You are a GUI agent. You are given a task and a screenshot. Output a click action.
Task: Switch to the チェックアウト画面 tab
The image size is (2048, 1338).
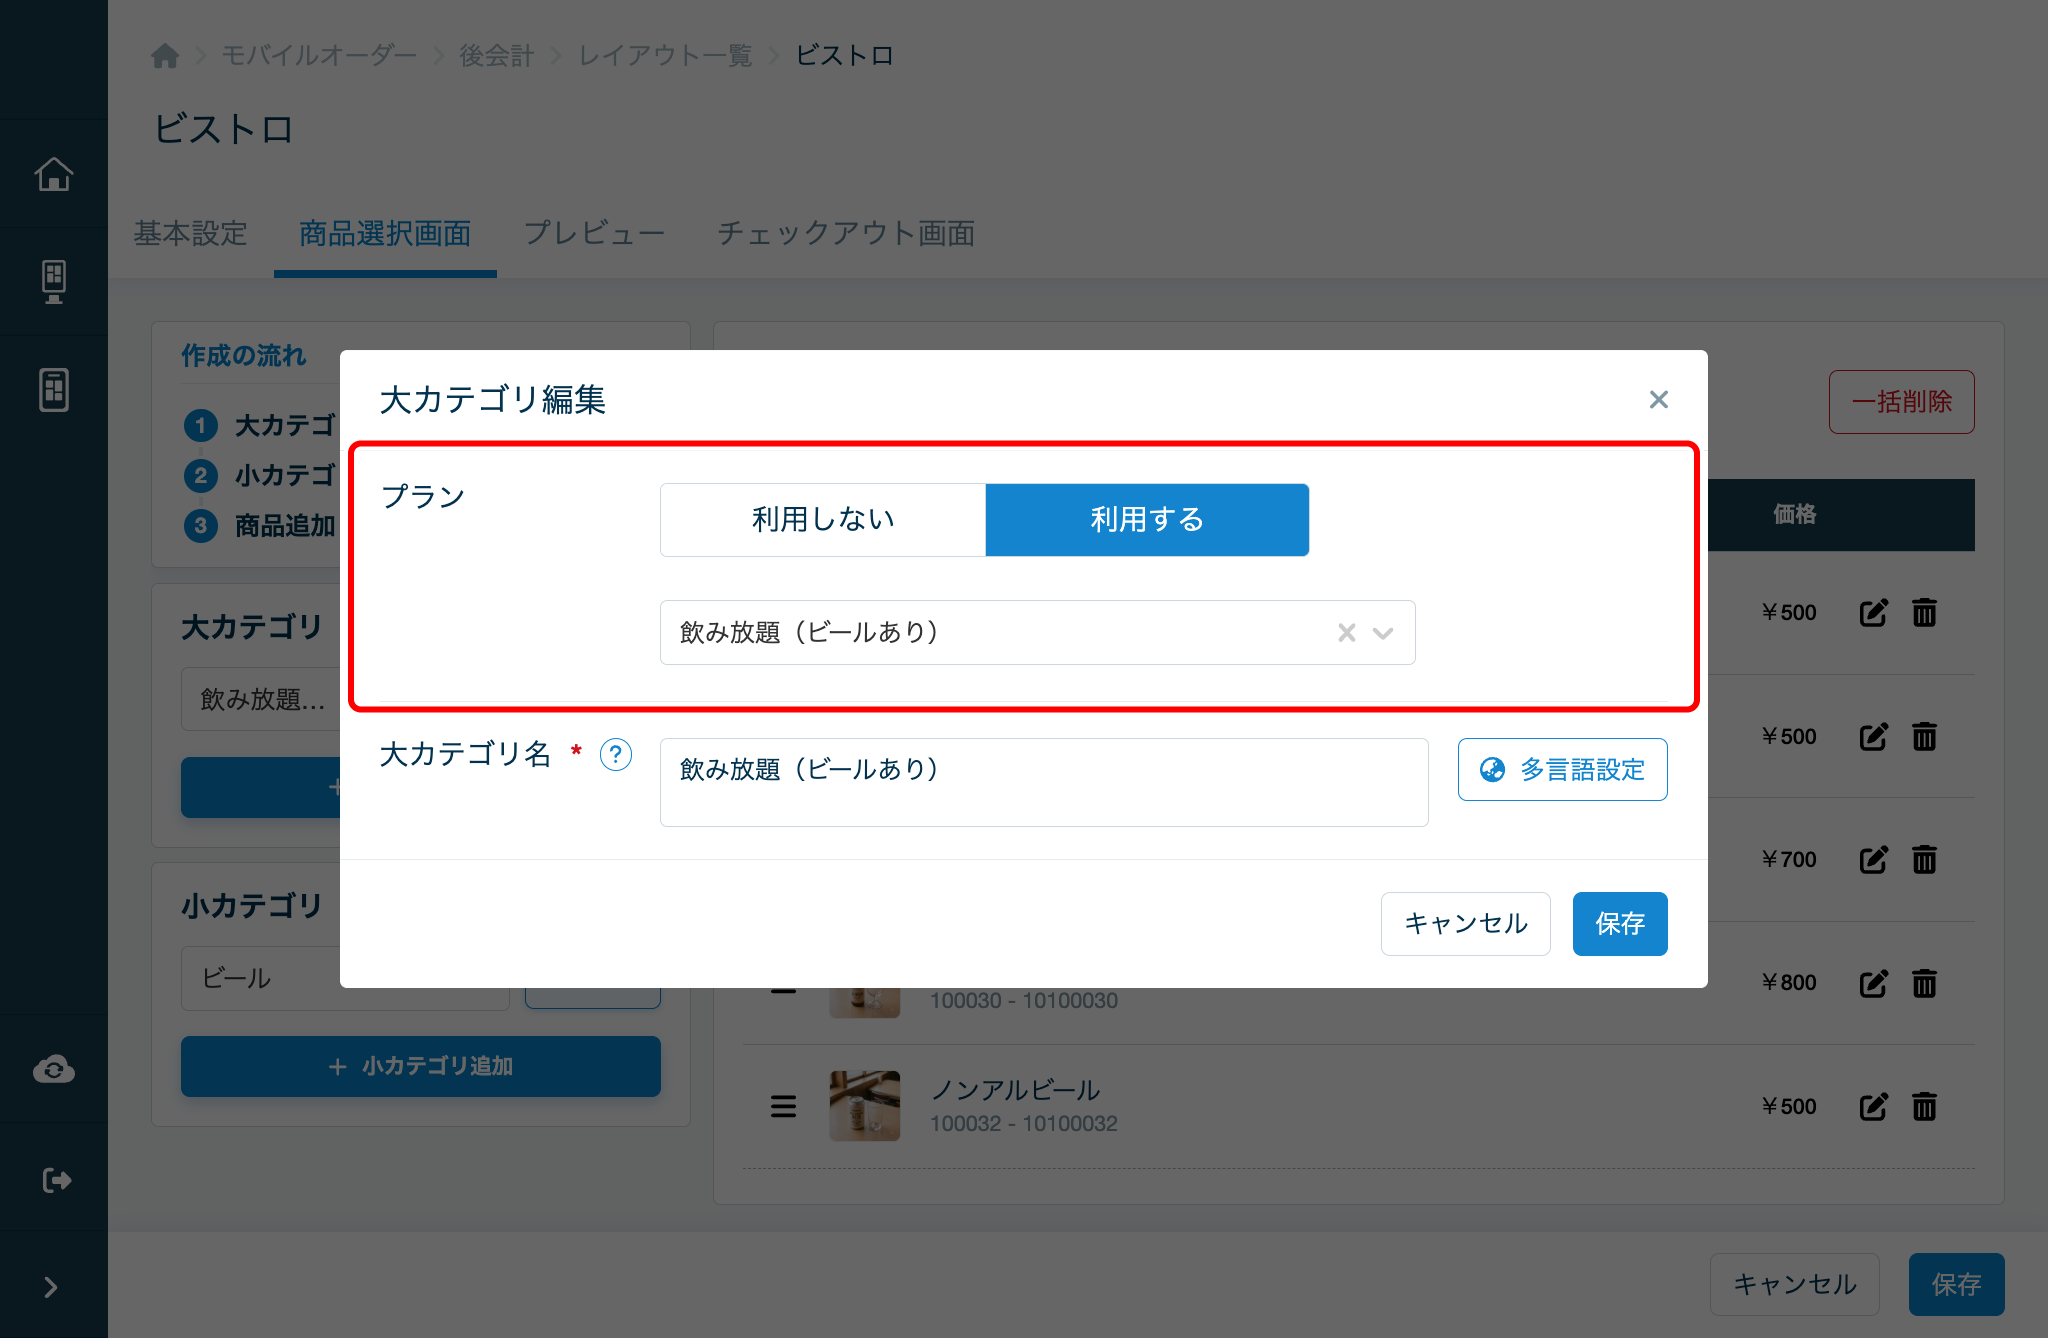click(x=846, y=233)
